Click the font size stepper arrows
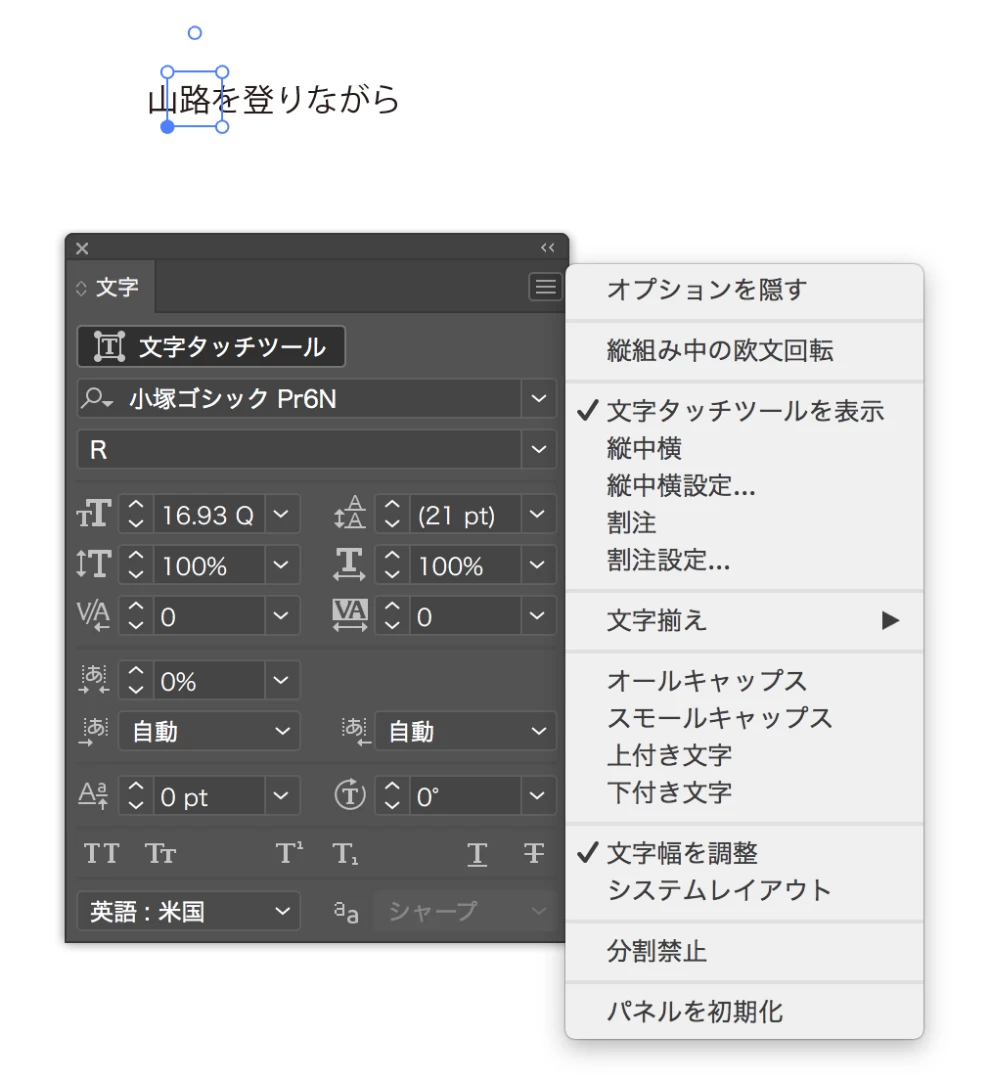The image size is (988, 1080). 136,514
